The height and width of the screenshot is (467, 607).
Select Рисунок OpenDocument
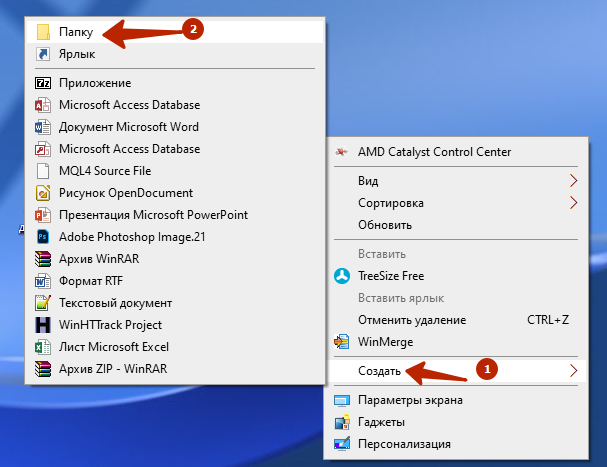175,193
